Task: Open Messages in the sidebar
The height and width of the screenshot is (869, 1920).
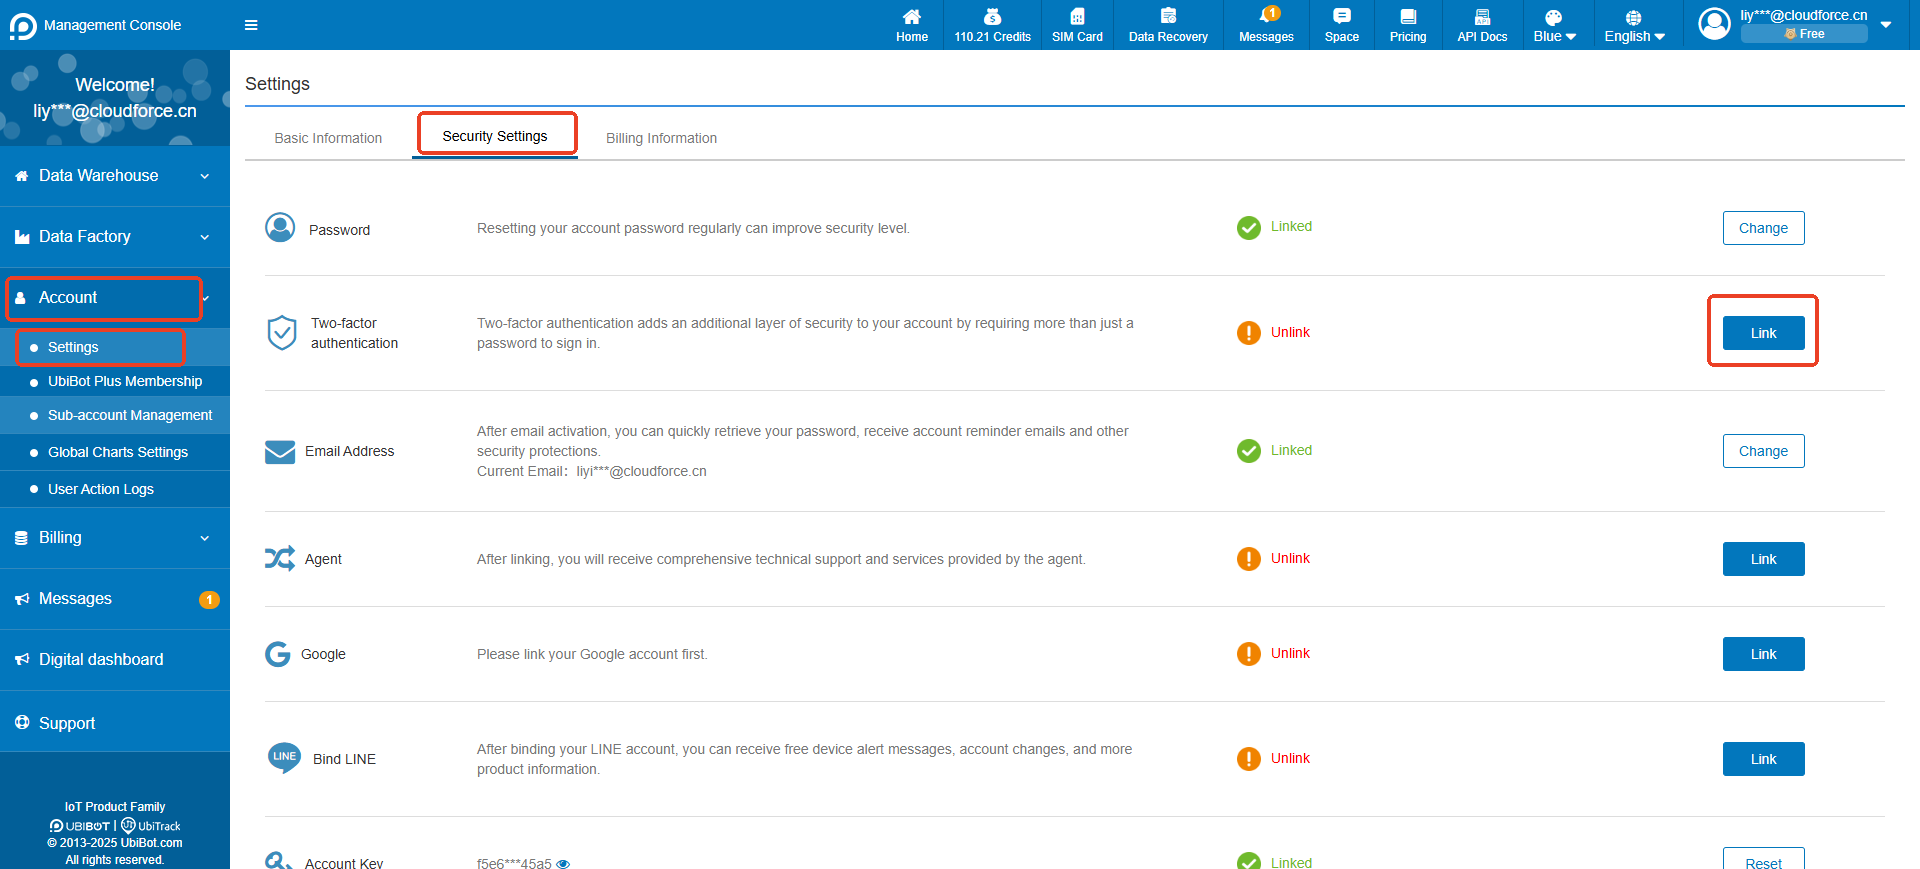Action: point(115,599)
